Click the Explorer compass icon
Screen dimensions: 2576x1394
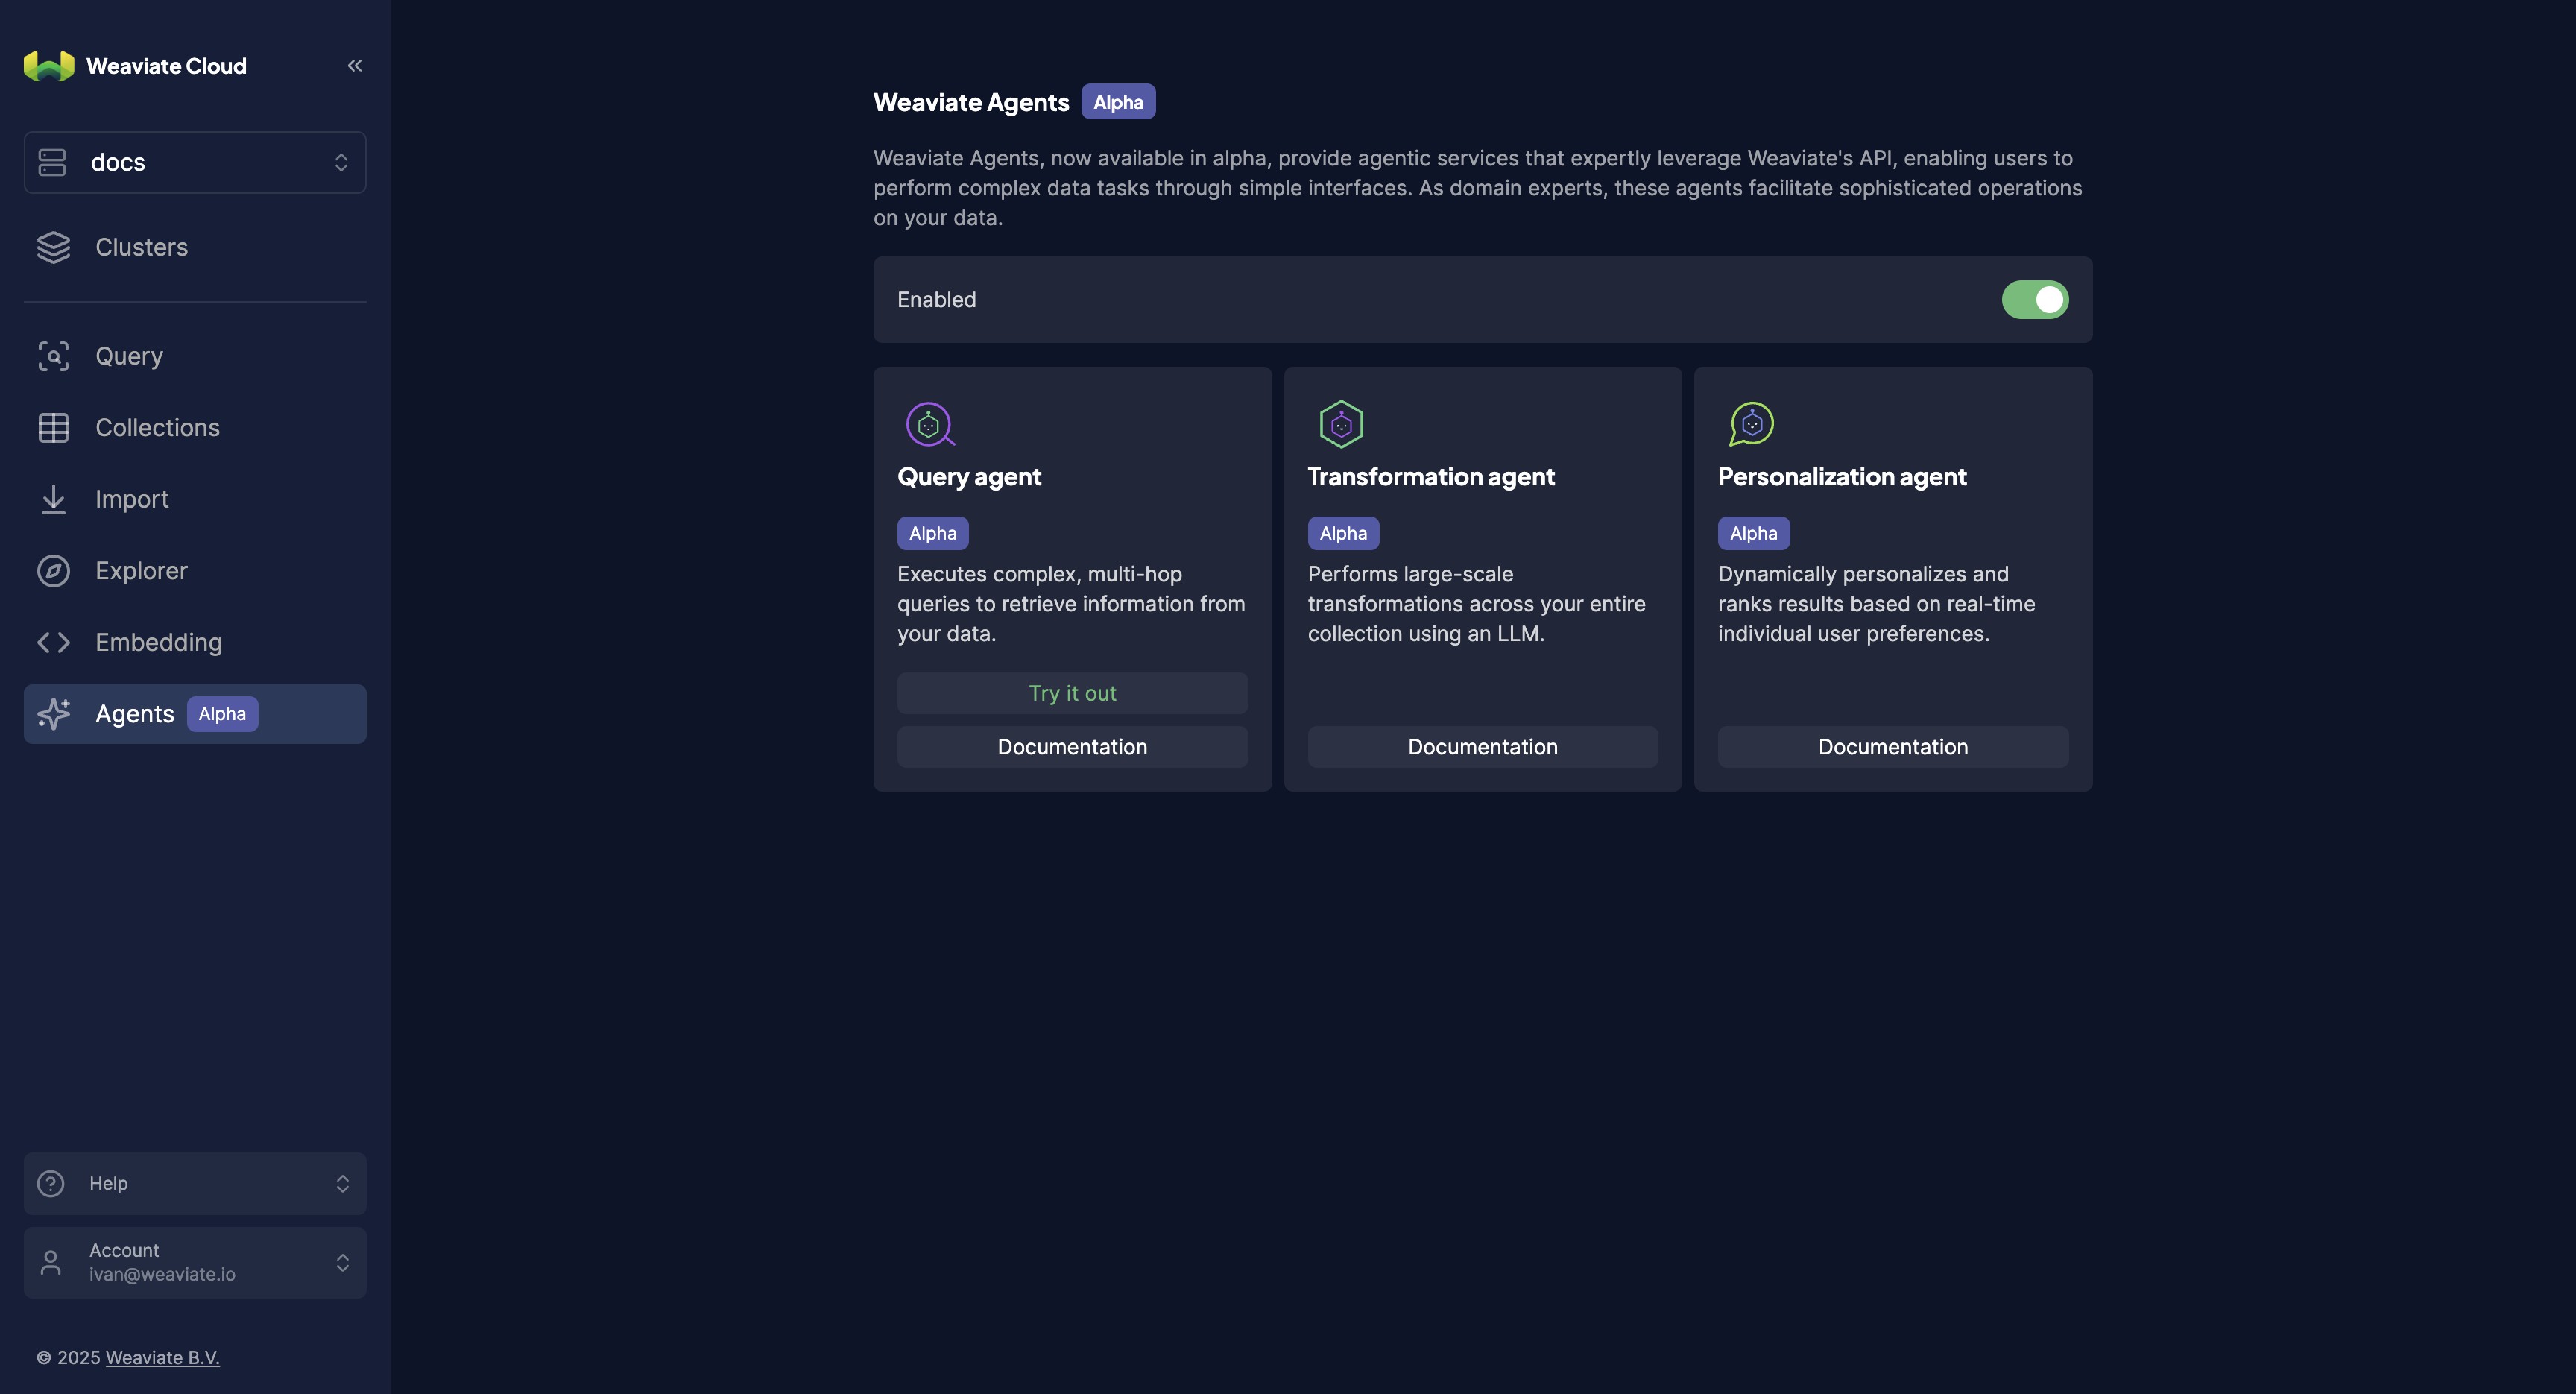[x=54, y=571]
